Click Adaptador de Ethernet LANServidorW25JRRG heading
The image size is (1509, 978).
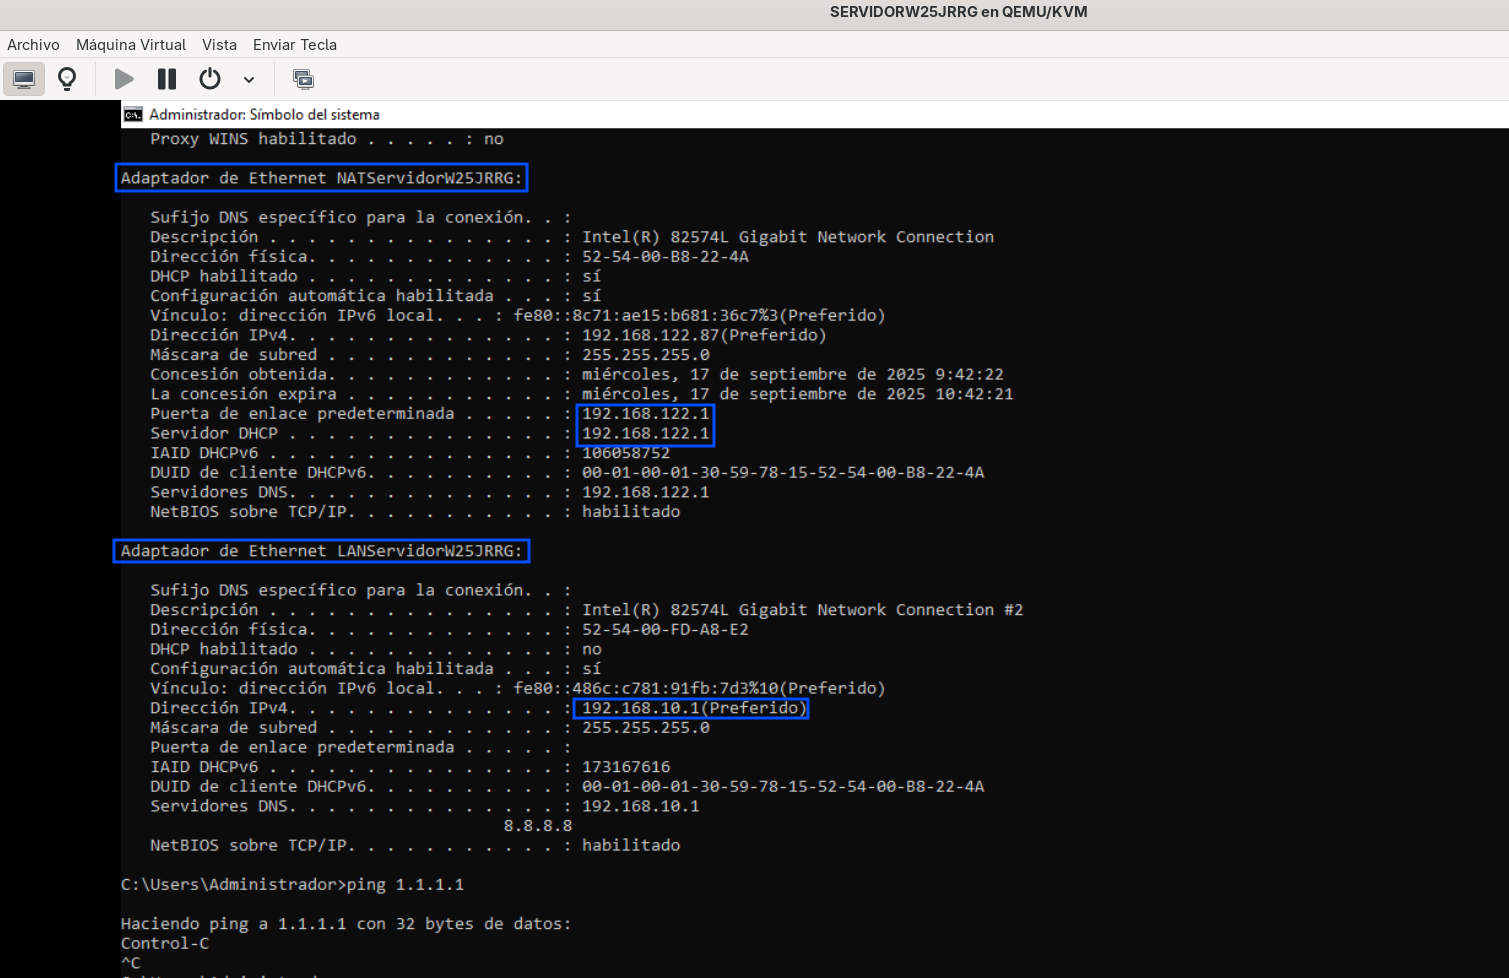tap(321, 551)
